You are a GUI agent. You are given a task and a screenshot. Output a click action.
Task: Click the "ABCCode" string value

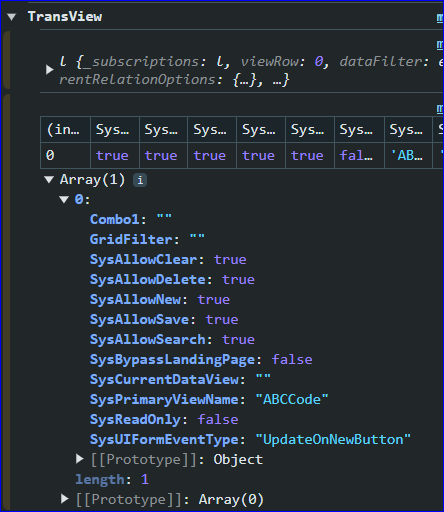click(x=292, y=399)
